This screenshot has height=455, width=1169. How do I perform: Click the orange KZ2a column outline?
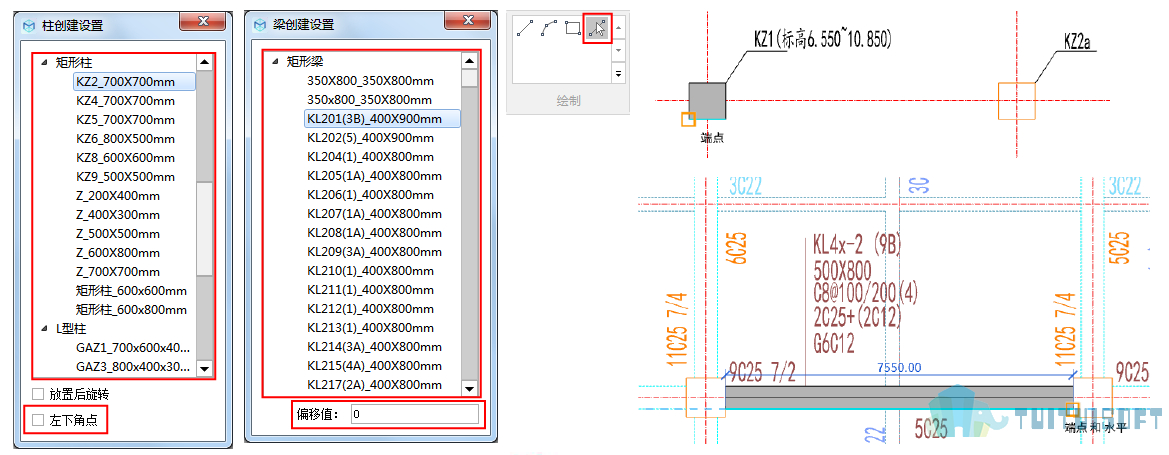tap(1016, 101)
